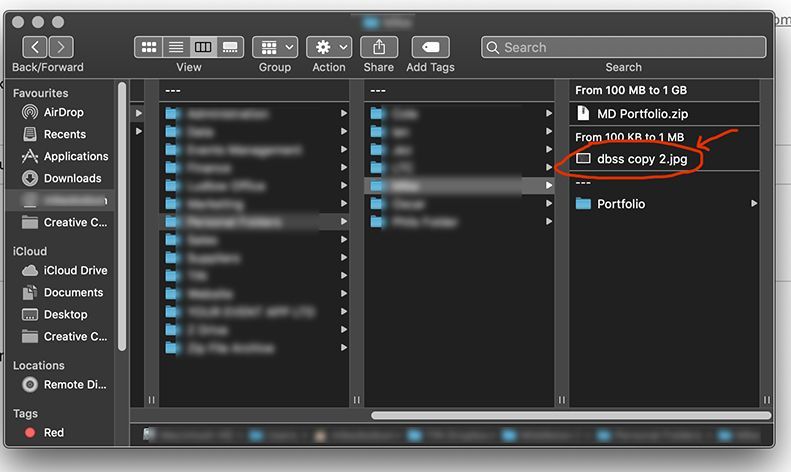Expand the Portfolio folder arrow

pos(754,204)
